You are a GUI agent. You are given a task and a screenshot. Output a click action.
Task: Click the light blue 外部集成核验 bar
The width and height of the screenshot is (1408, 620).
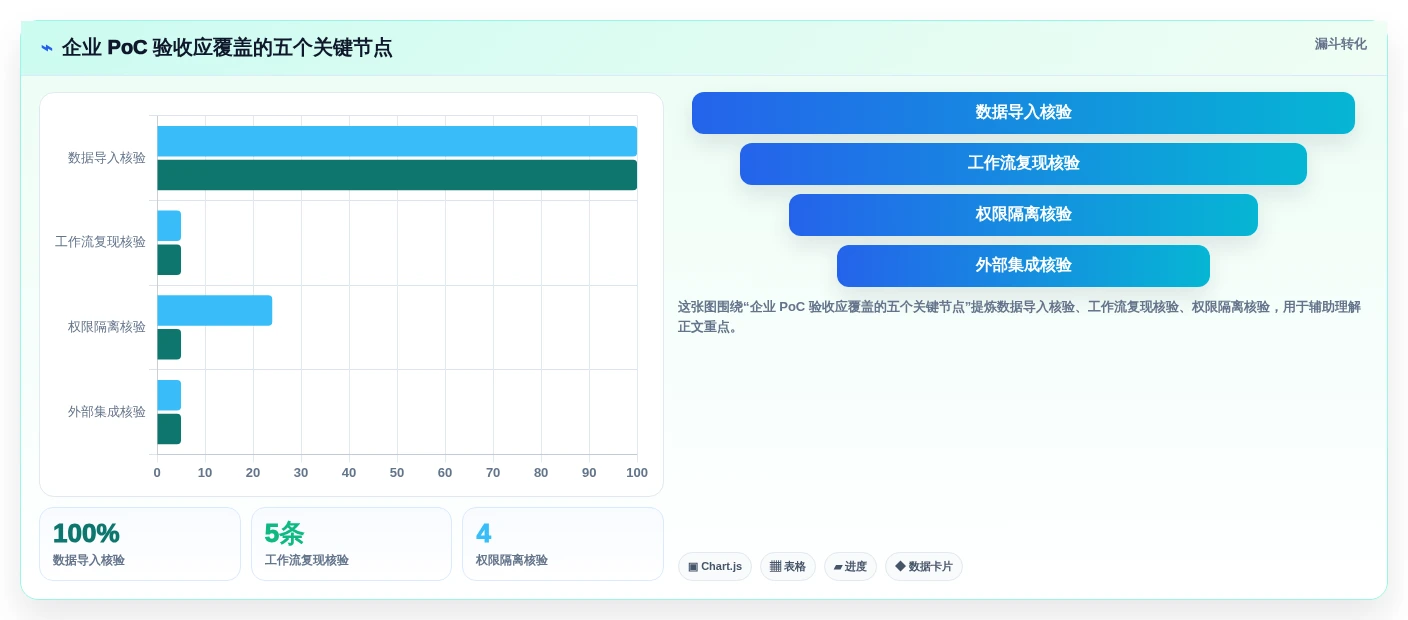(x=169, y=395)
